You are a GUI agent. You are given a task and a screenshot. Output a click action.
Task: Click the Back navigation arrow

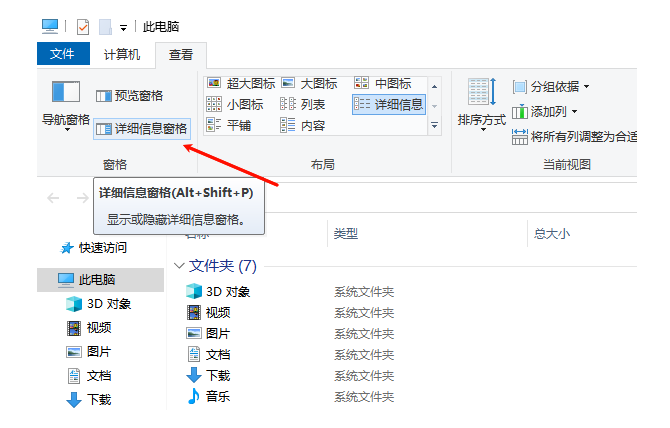click(53, 198)
